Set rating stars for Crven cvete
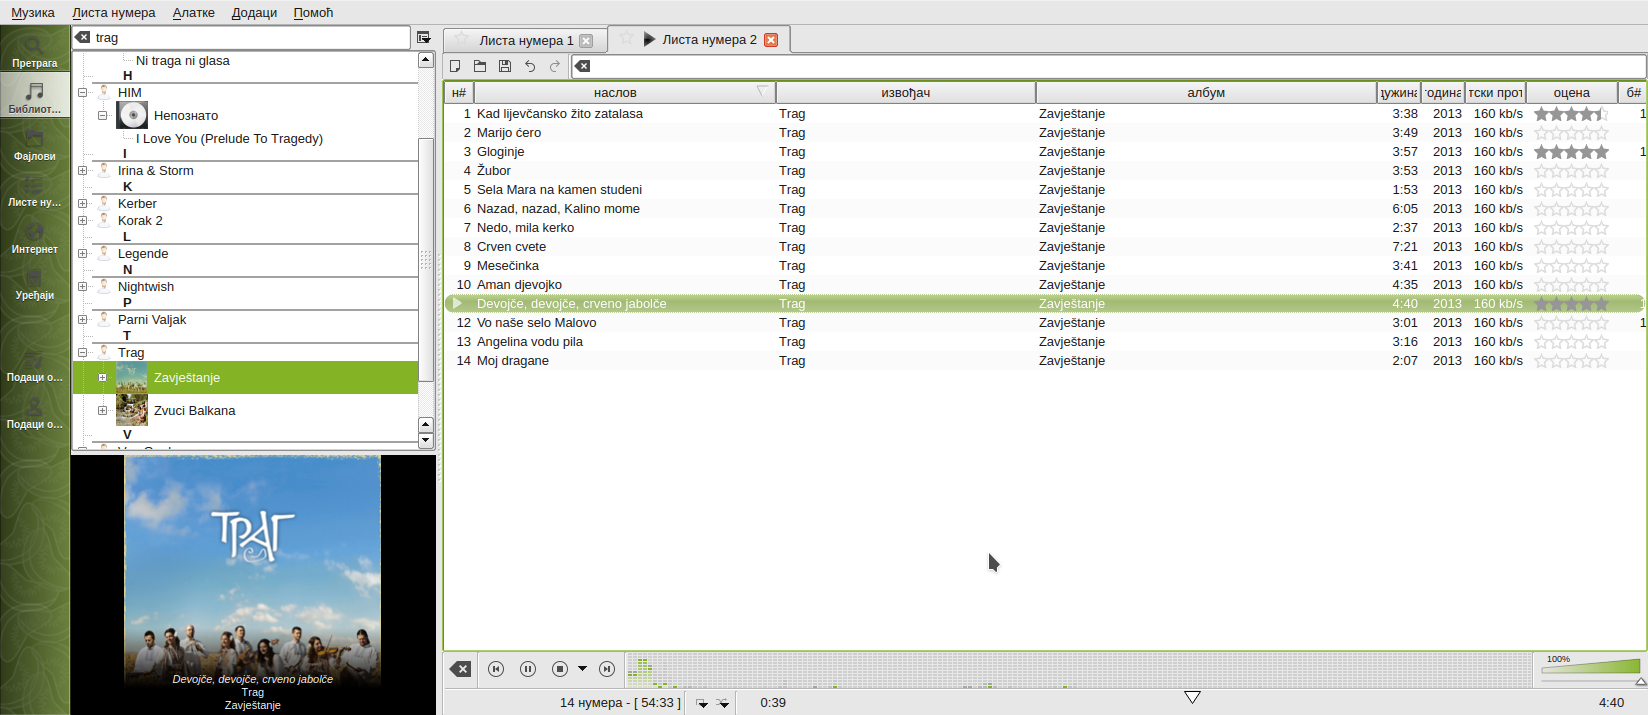 click(x=1571, y=247)
